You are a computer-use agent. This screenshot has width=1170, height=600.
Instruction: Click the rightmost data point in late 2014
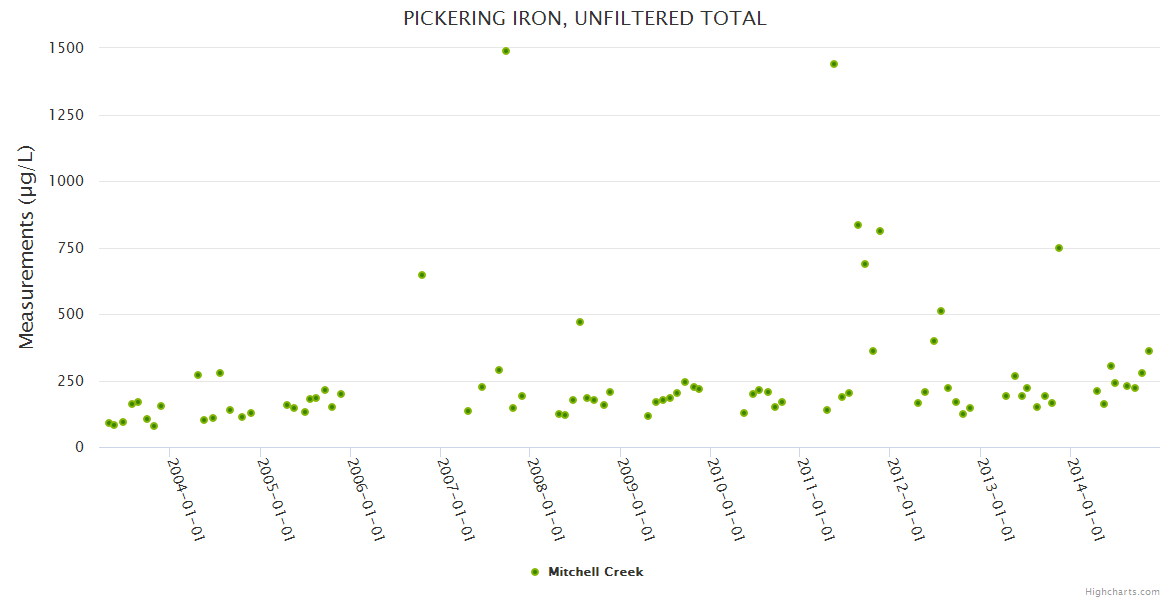(x=1149, y=351)
